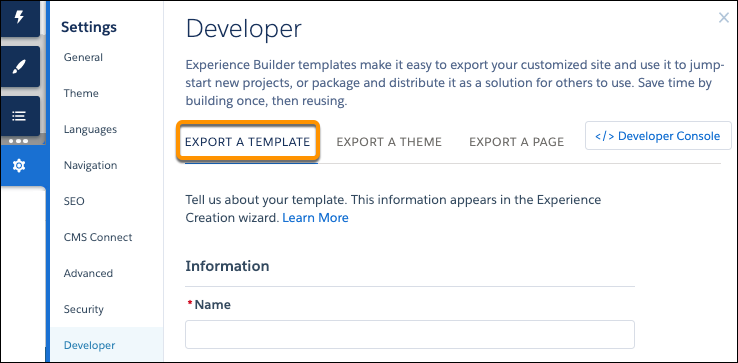
Task: Open the Developer Console button
Action: (x=658, y=136)
